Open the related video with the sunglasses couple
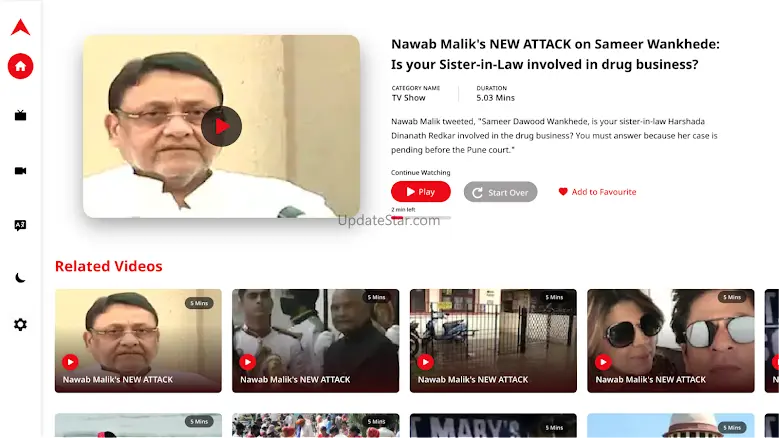Image resolution: width=779 pixels, height=438 pixels. click(671, 341)
